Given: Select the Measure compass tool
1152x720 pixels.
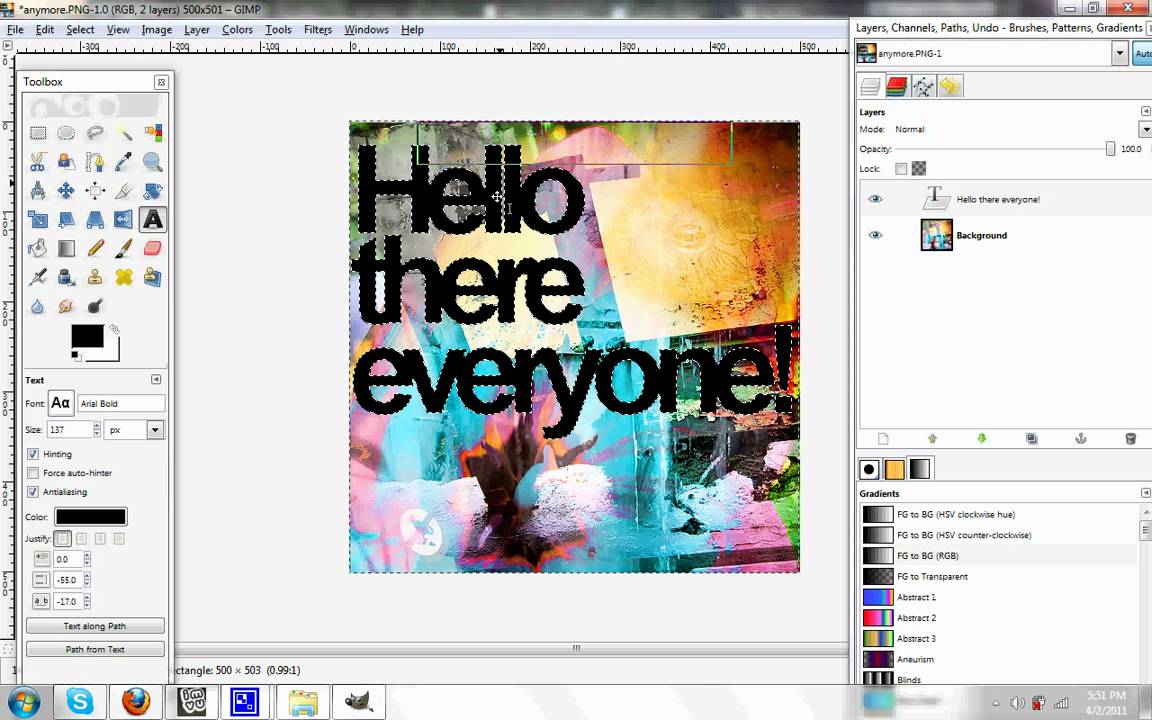Looking at the screenshot, I should (x=37, y=191).
